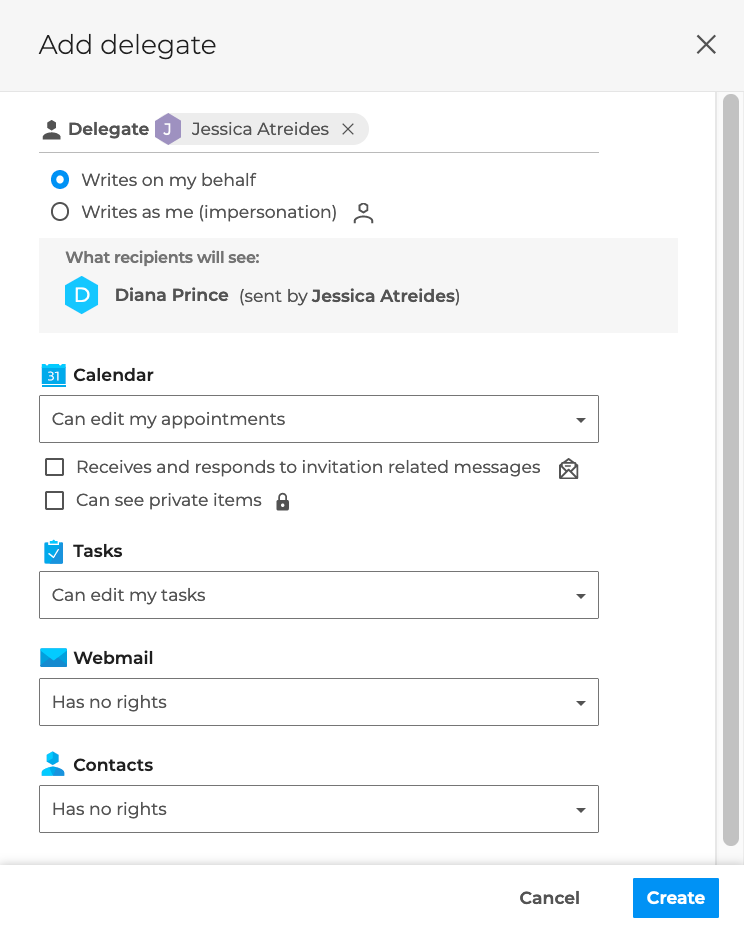Click the Cancel button
The image size is (744, 930).
click(549, 898)
